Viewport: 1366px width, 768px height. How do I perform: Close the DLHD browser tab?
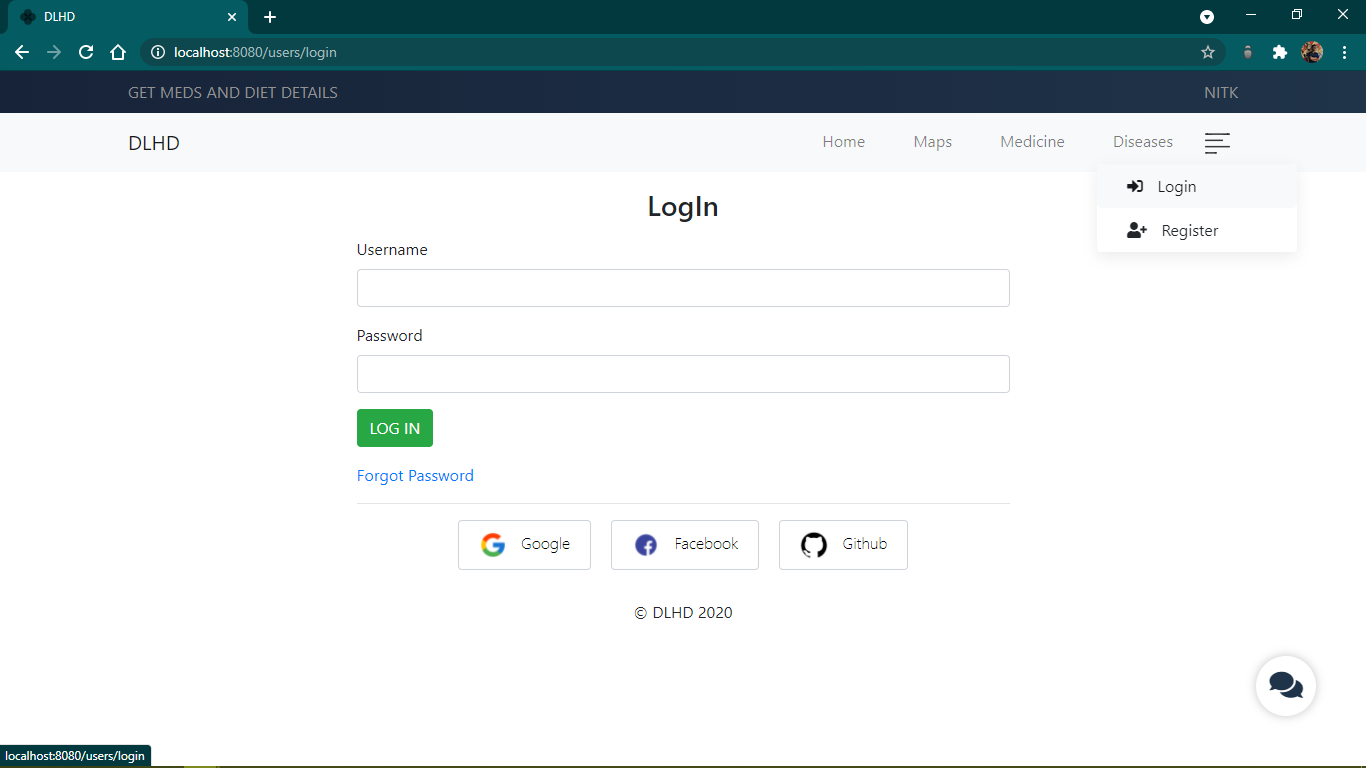[232, 17]
